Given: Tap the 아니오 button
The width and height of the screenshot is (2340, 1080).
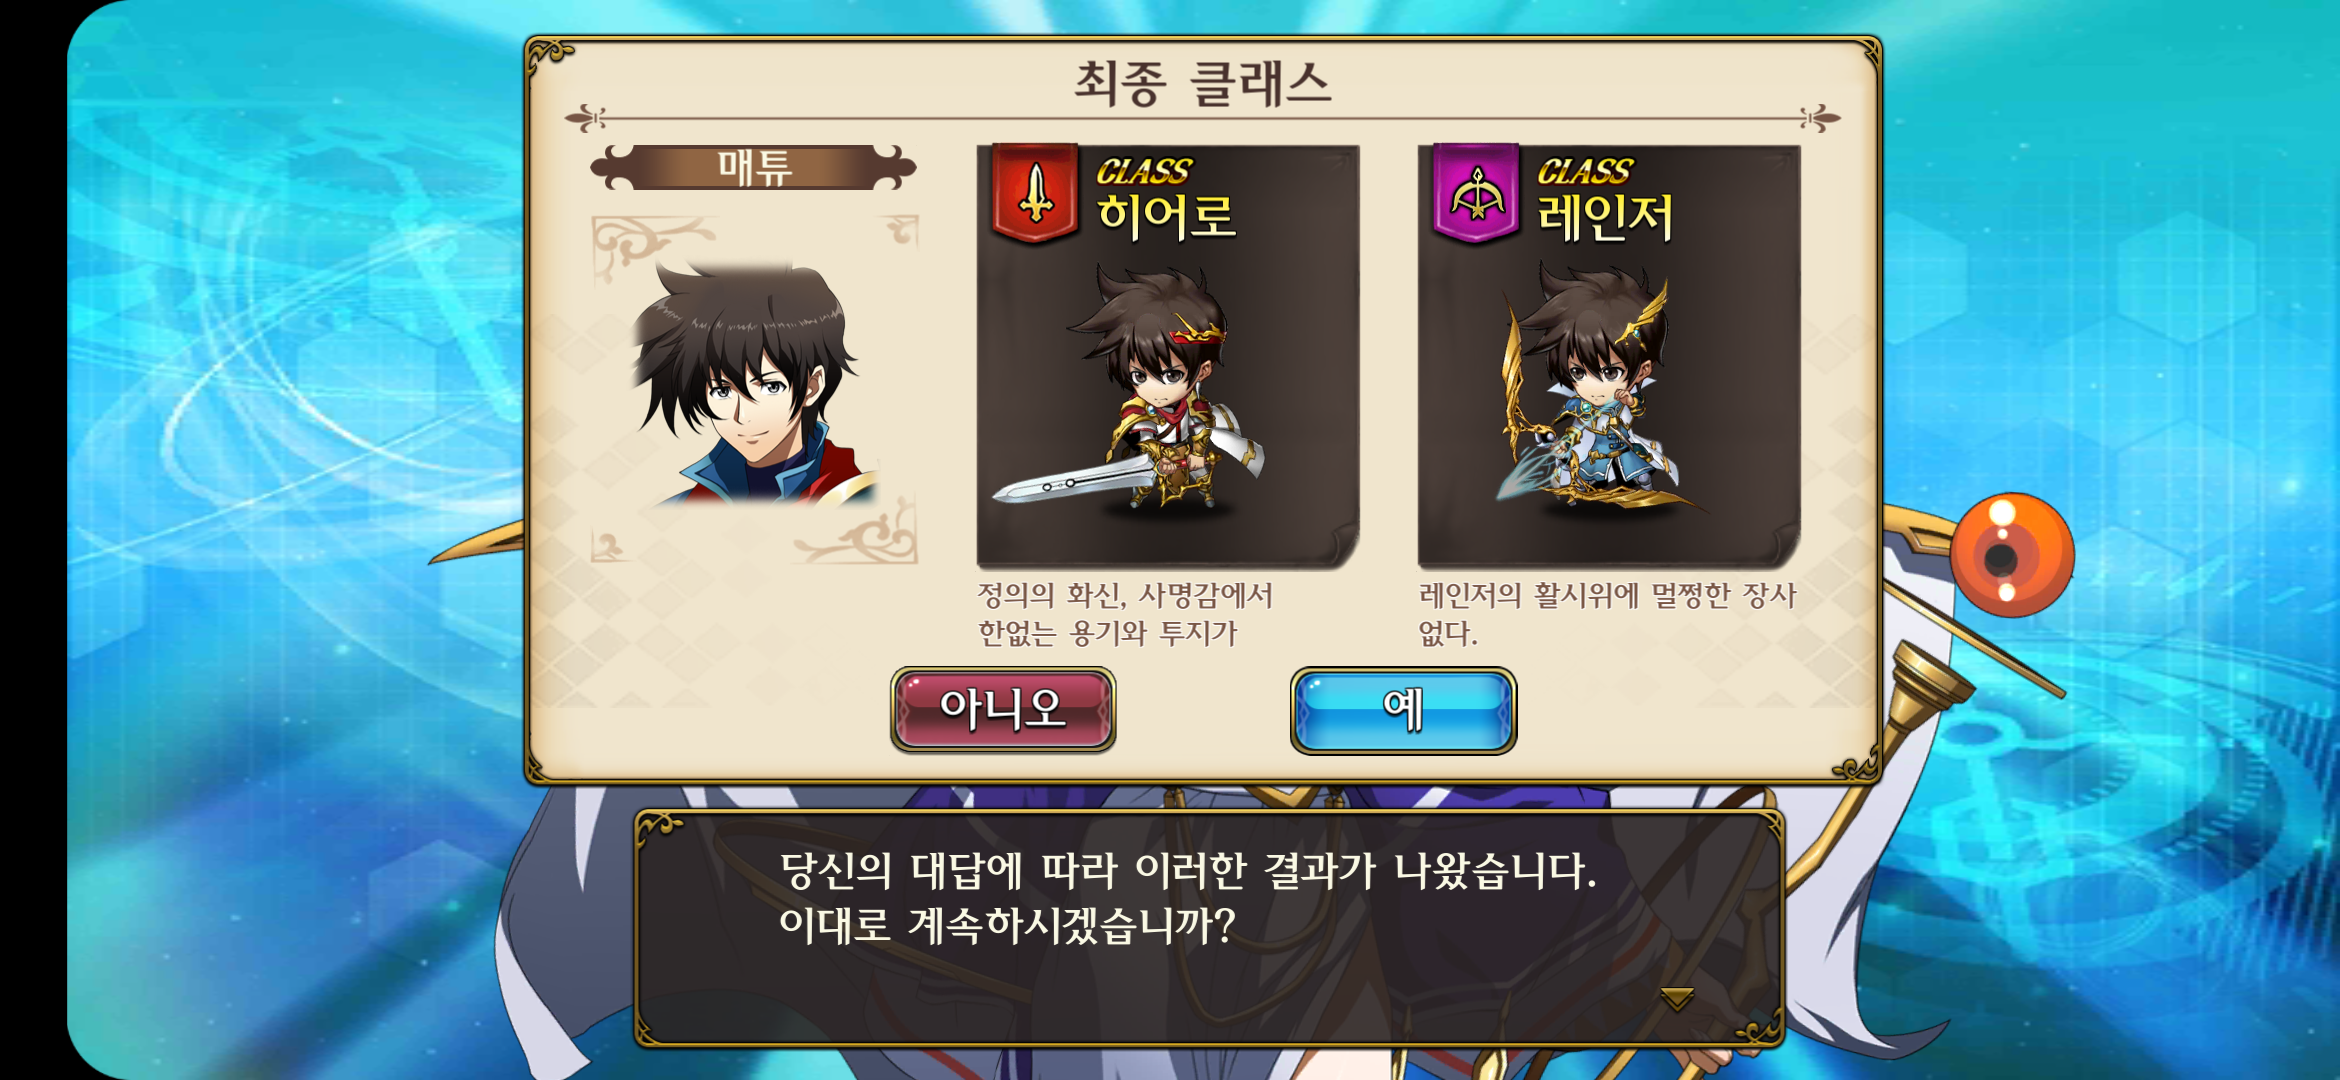Looking at the screenshot, I should tap(1003, 709).
